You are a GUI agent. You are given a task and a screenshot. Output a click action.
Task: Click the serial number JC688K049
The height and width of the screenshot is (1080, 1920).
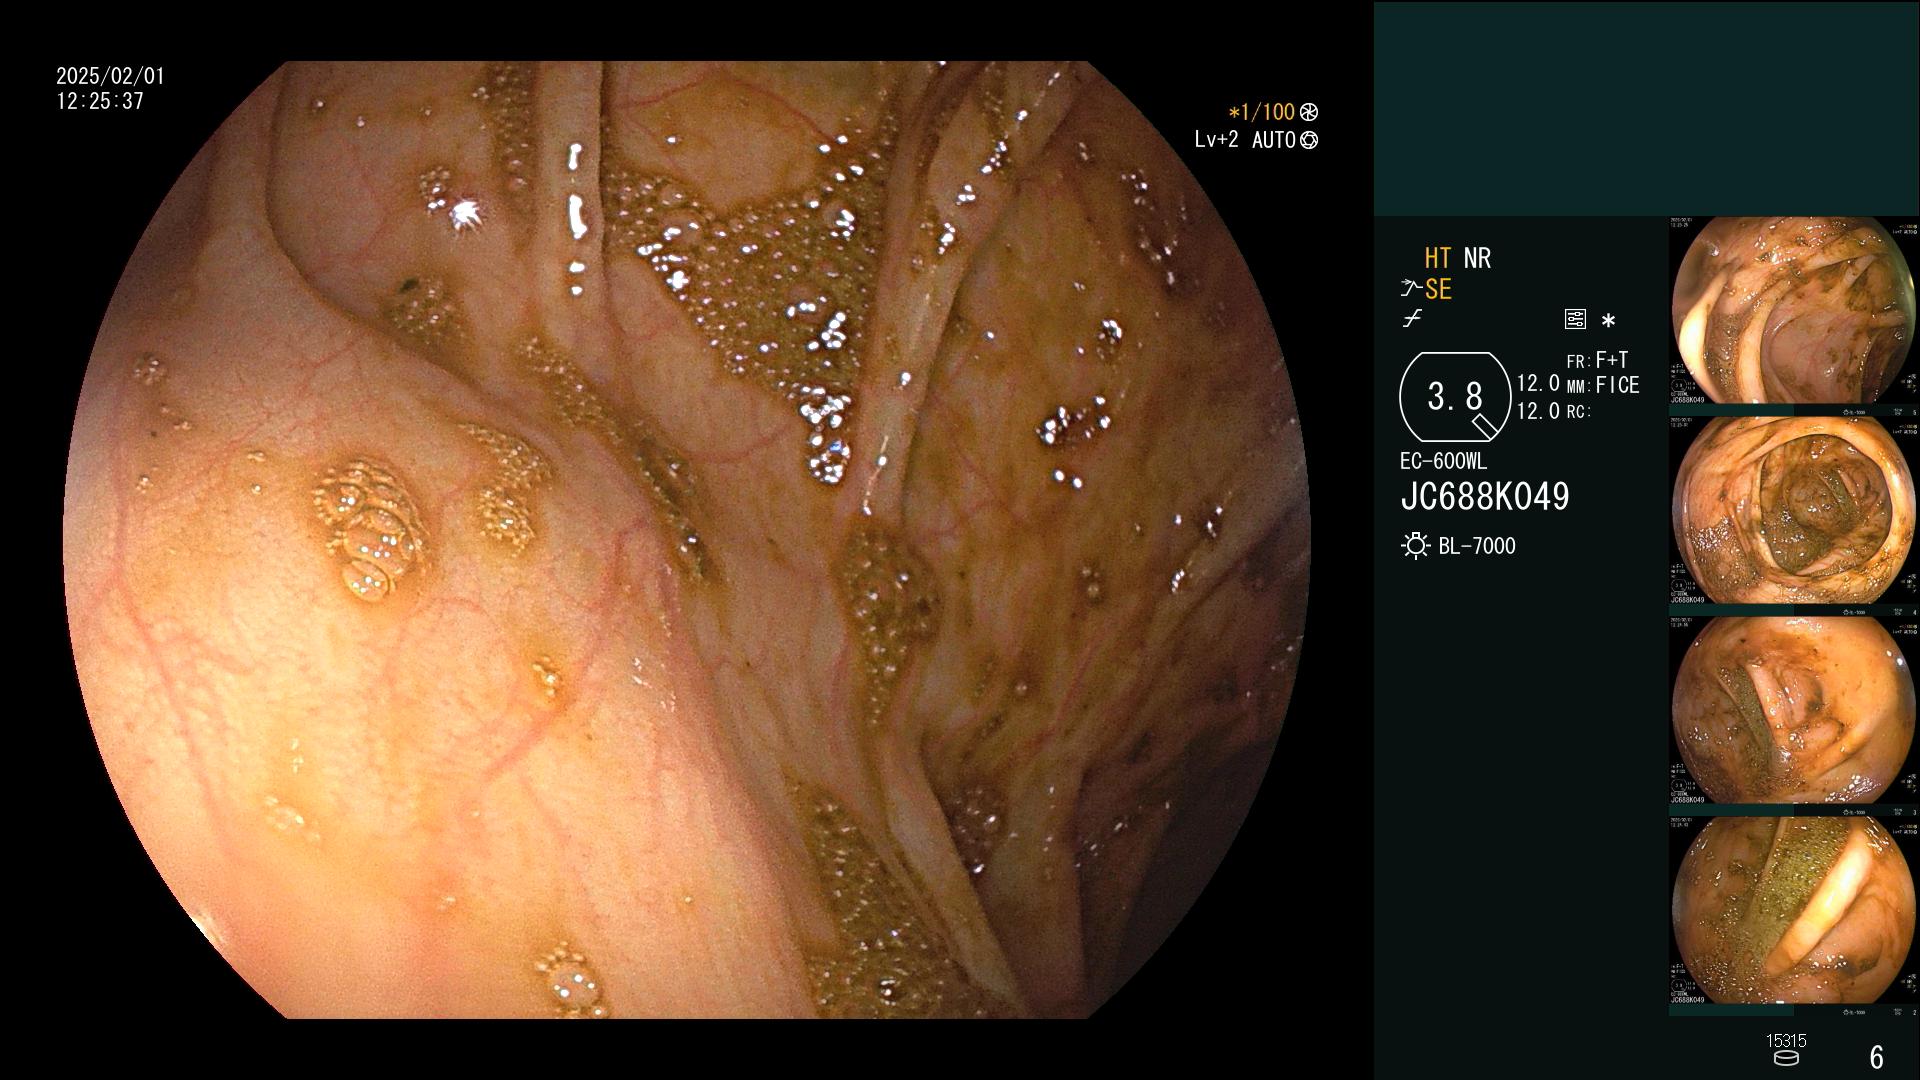[1485, 496]
